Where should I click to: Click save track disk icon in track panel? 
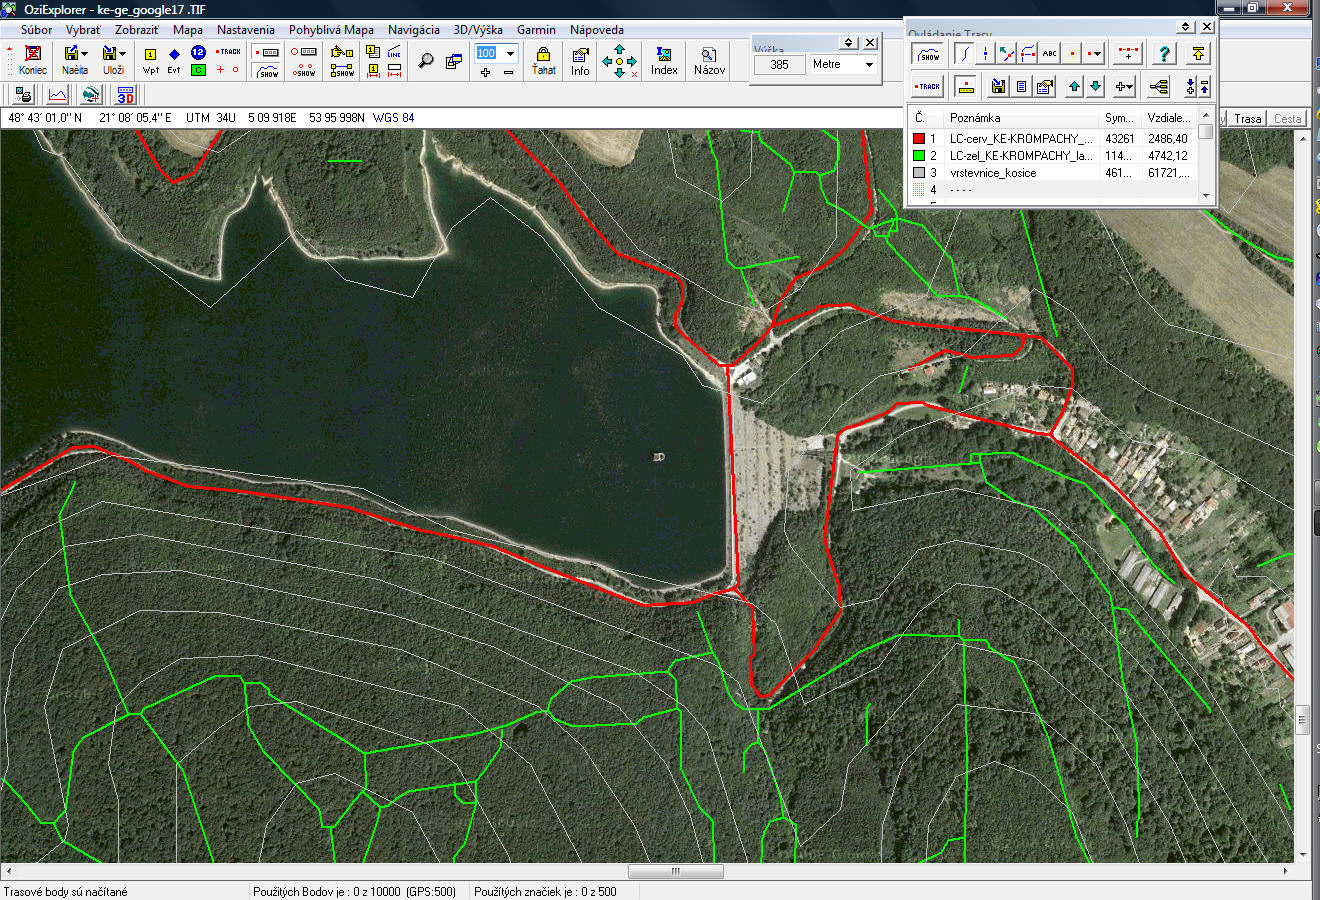click(x=998, y=87)
